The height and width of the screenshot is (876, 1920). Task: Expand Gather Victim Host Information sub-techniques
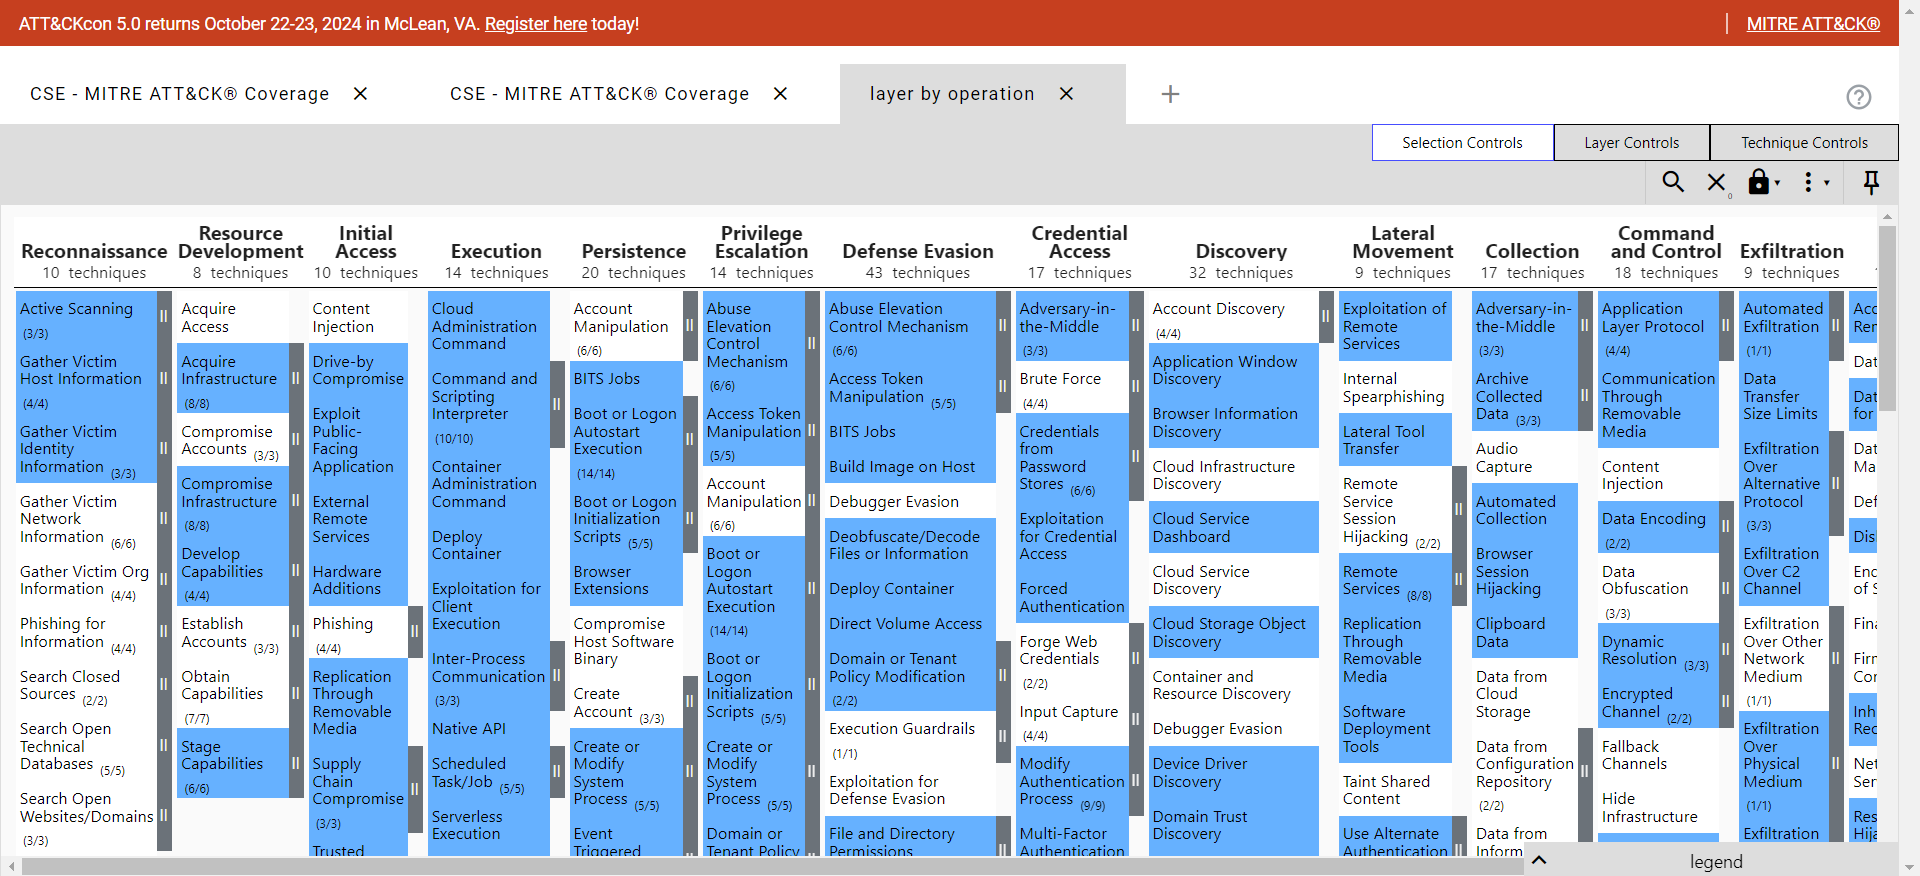(x=163, y=379)
